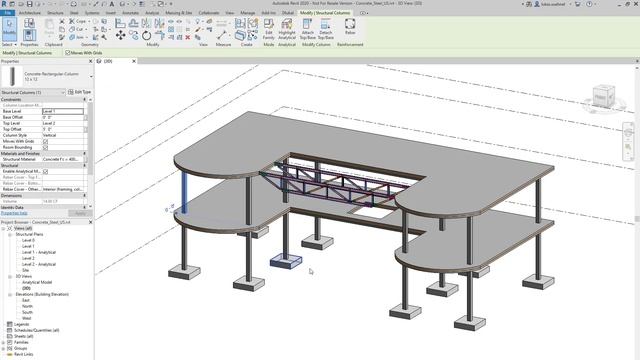This screenshot has height=360, width=640.
Task: Switch to the Collaborate ribbon tab
Action: [209, 13]
